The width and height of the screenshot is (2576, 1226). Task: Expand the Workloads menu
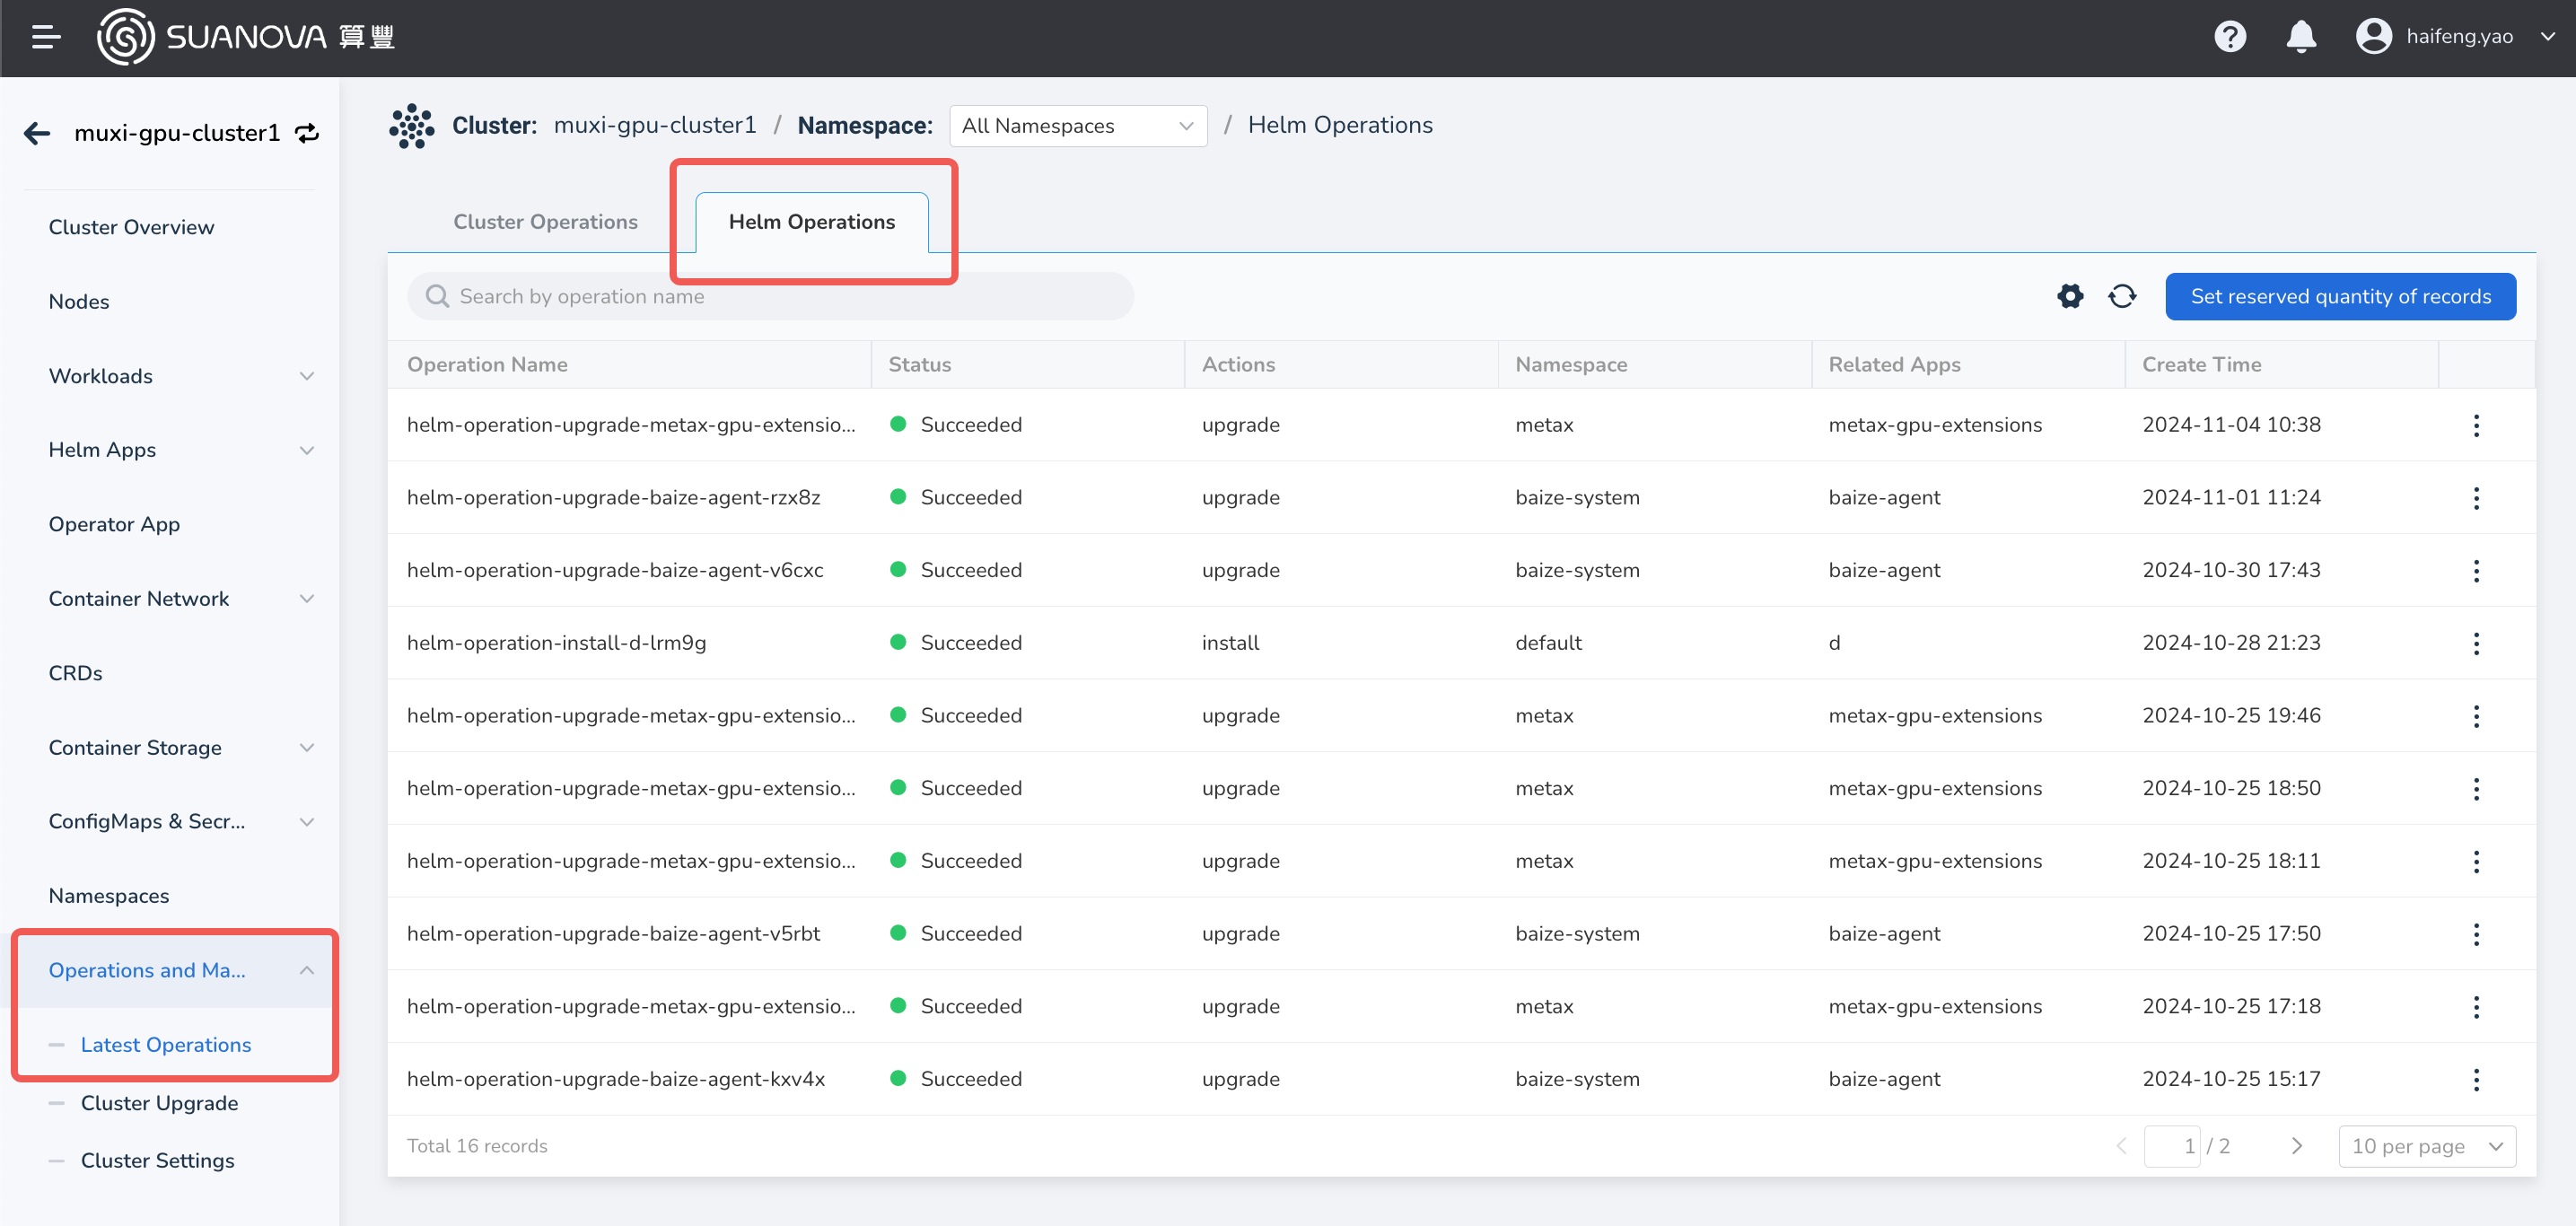click(x=180, y=376)
